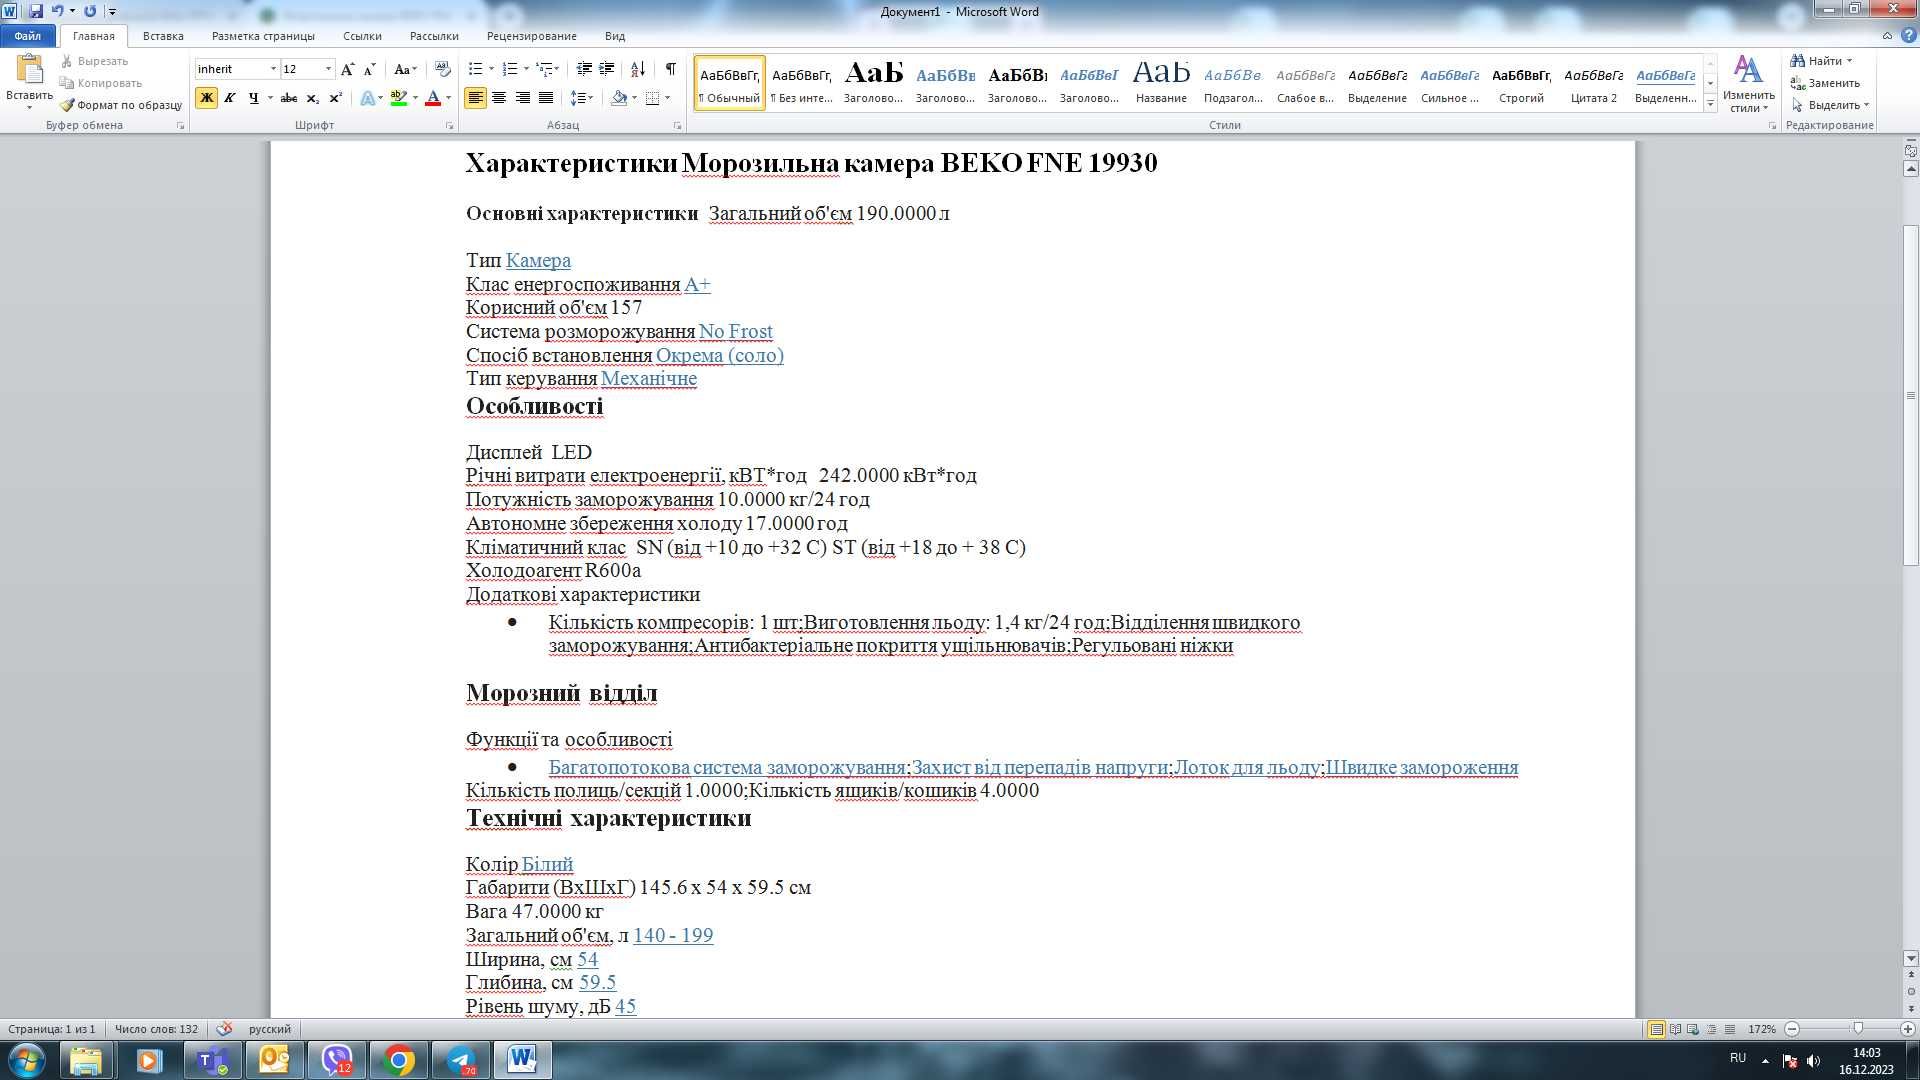Toggle strikethrough formatting
The image size is (1920, 1080).
(289, 98)
